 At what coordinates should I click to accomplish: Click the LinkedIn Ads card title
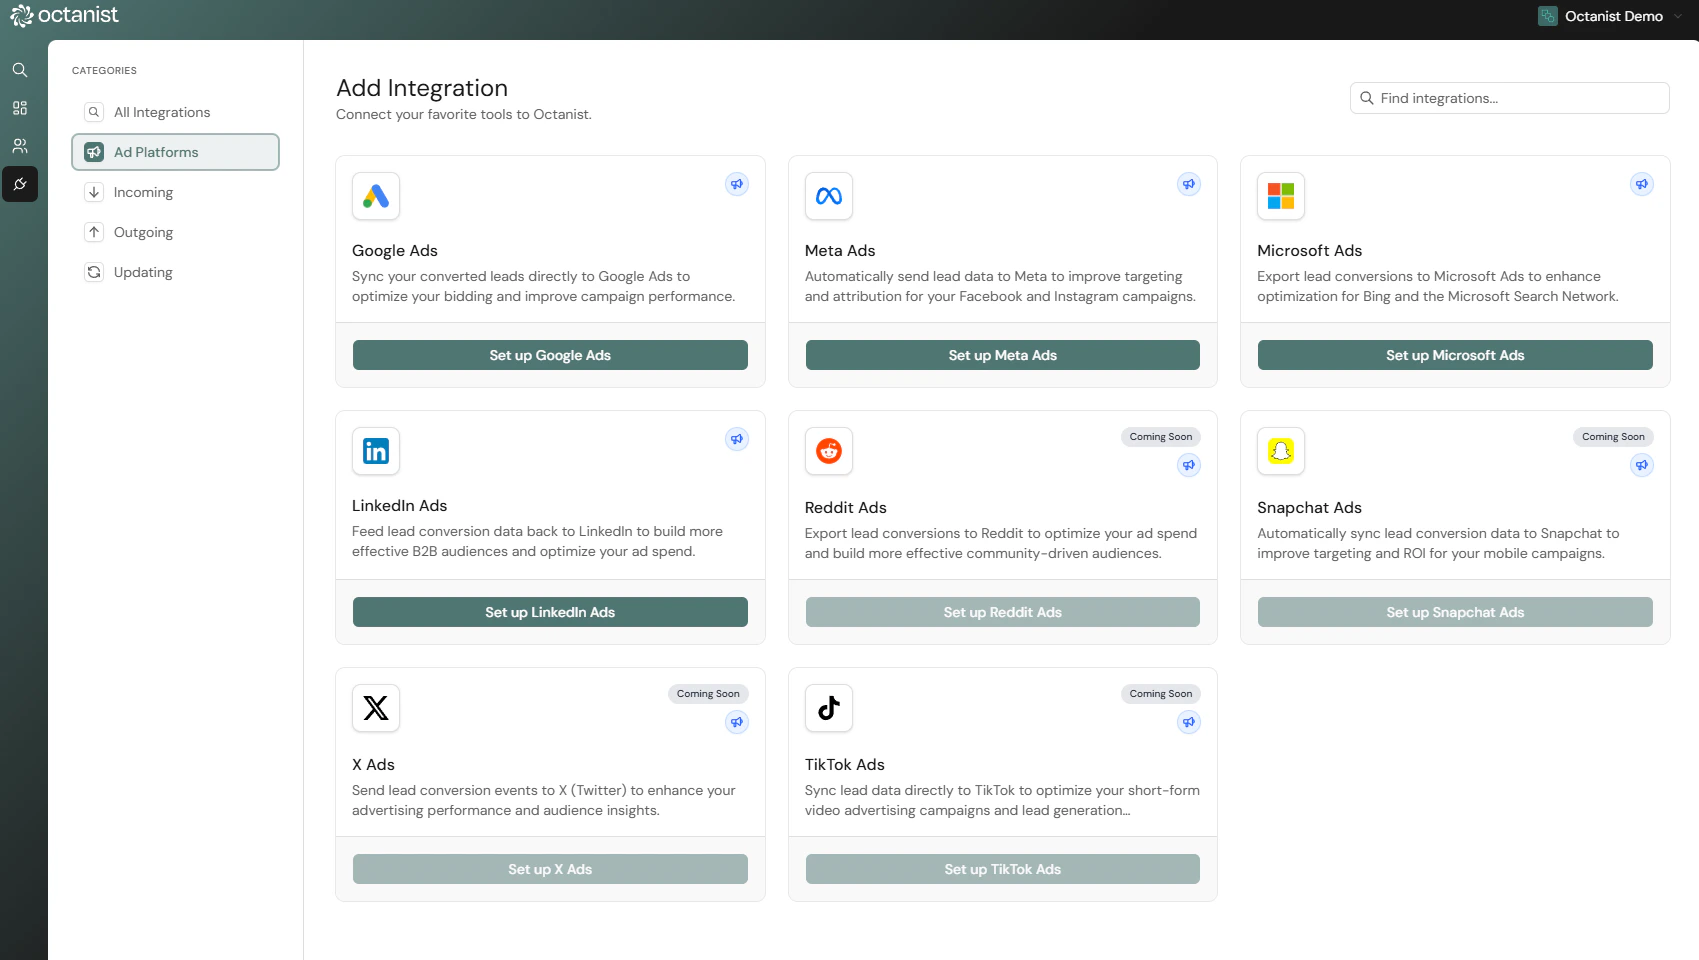[x=399, y=506]
